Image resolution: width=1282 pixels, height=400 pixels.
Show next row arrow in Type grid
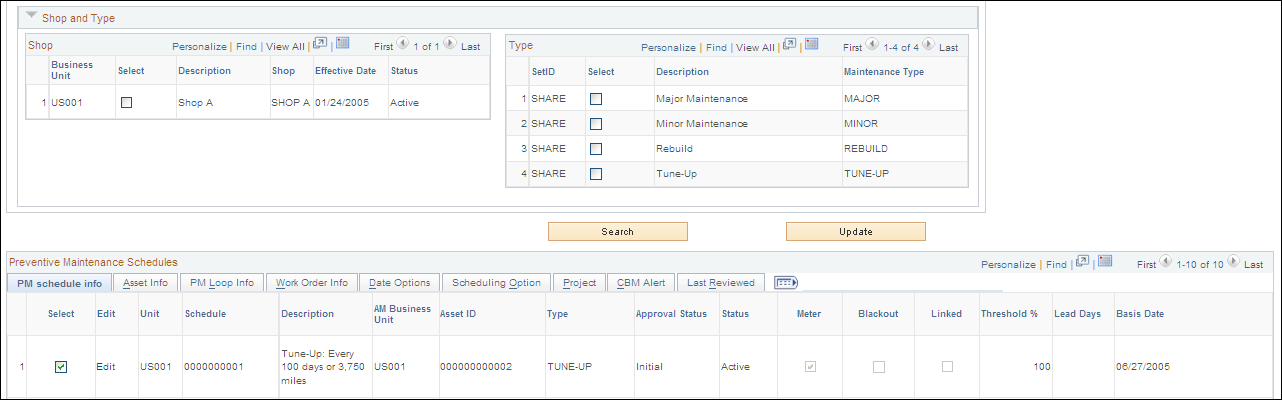(x=928, y=44)
